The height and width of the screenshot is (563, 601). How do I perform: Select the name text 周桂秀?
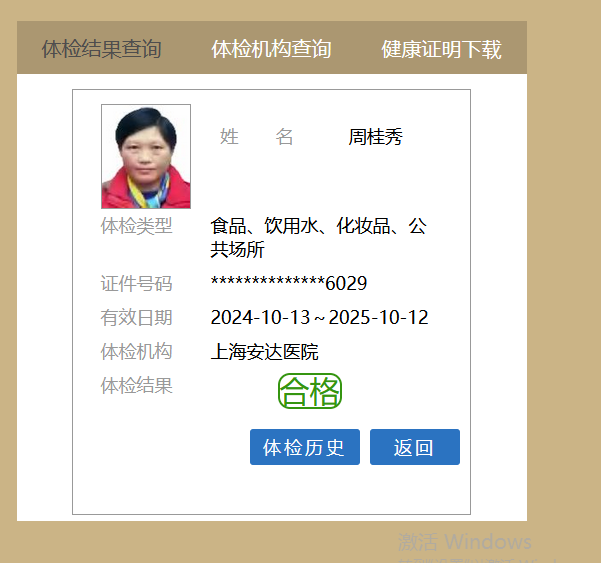[375, 137]
